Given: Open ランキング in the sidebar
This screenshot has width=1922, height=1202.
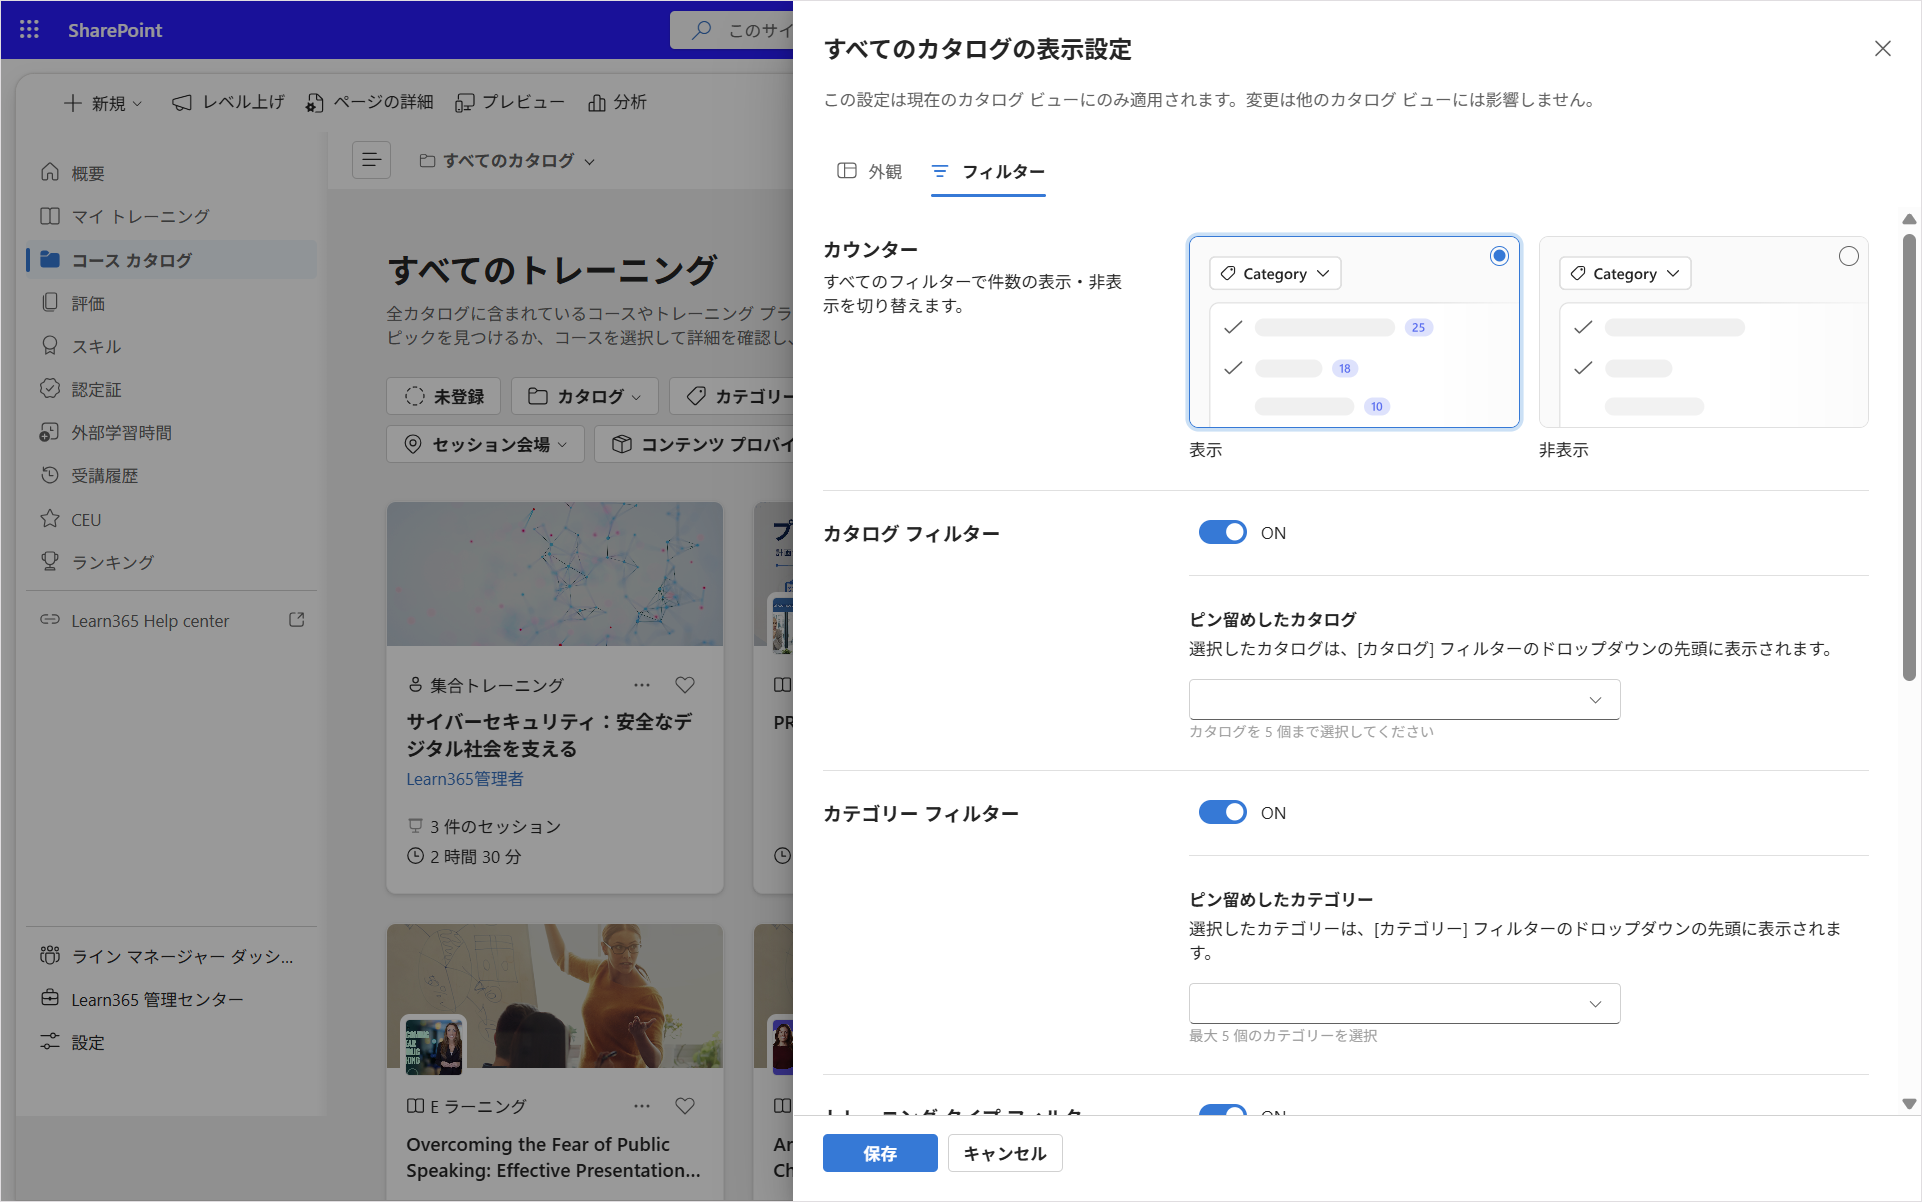Looking at the screenshot, I should tap(172, 562).
